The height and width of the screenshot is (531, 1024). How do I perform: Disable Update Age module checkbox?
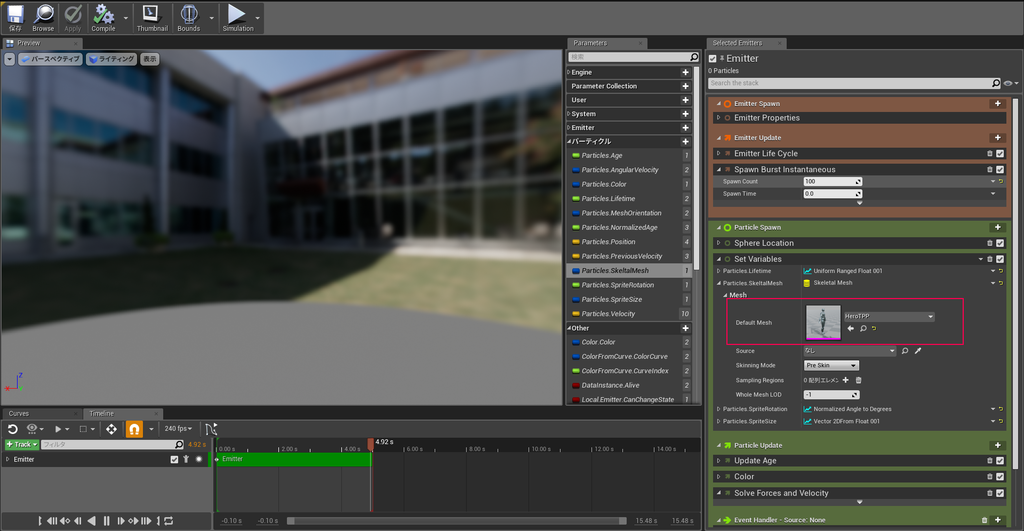pyautogui.click(x=1000, y=461)
